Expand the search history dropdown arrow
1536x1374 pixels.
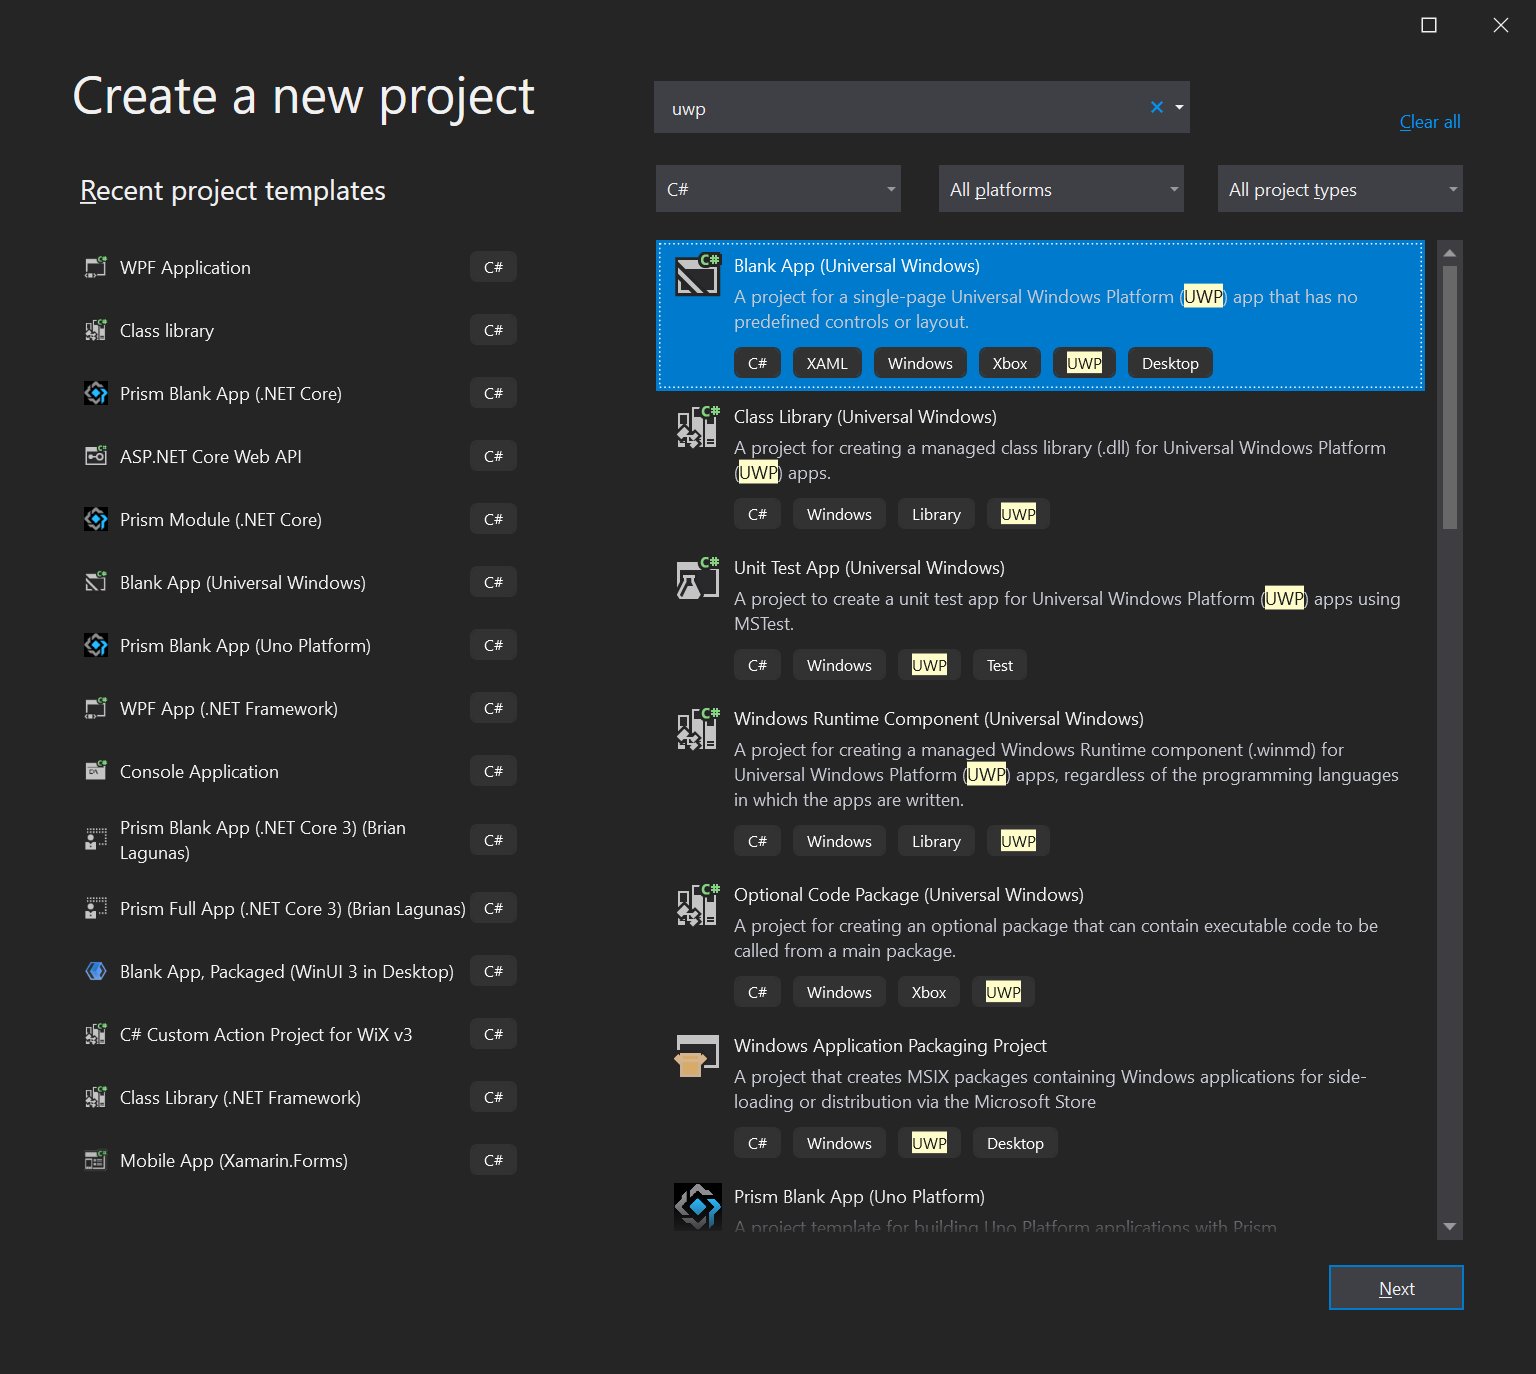pos(1179,107)
